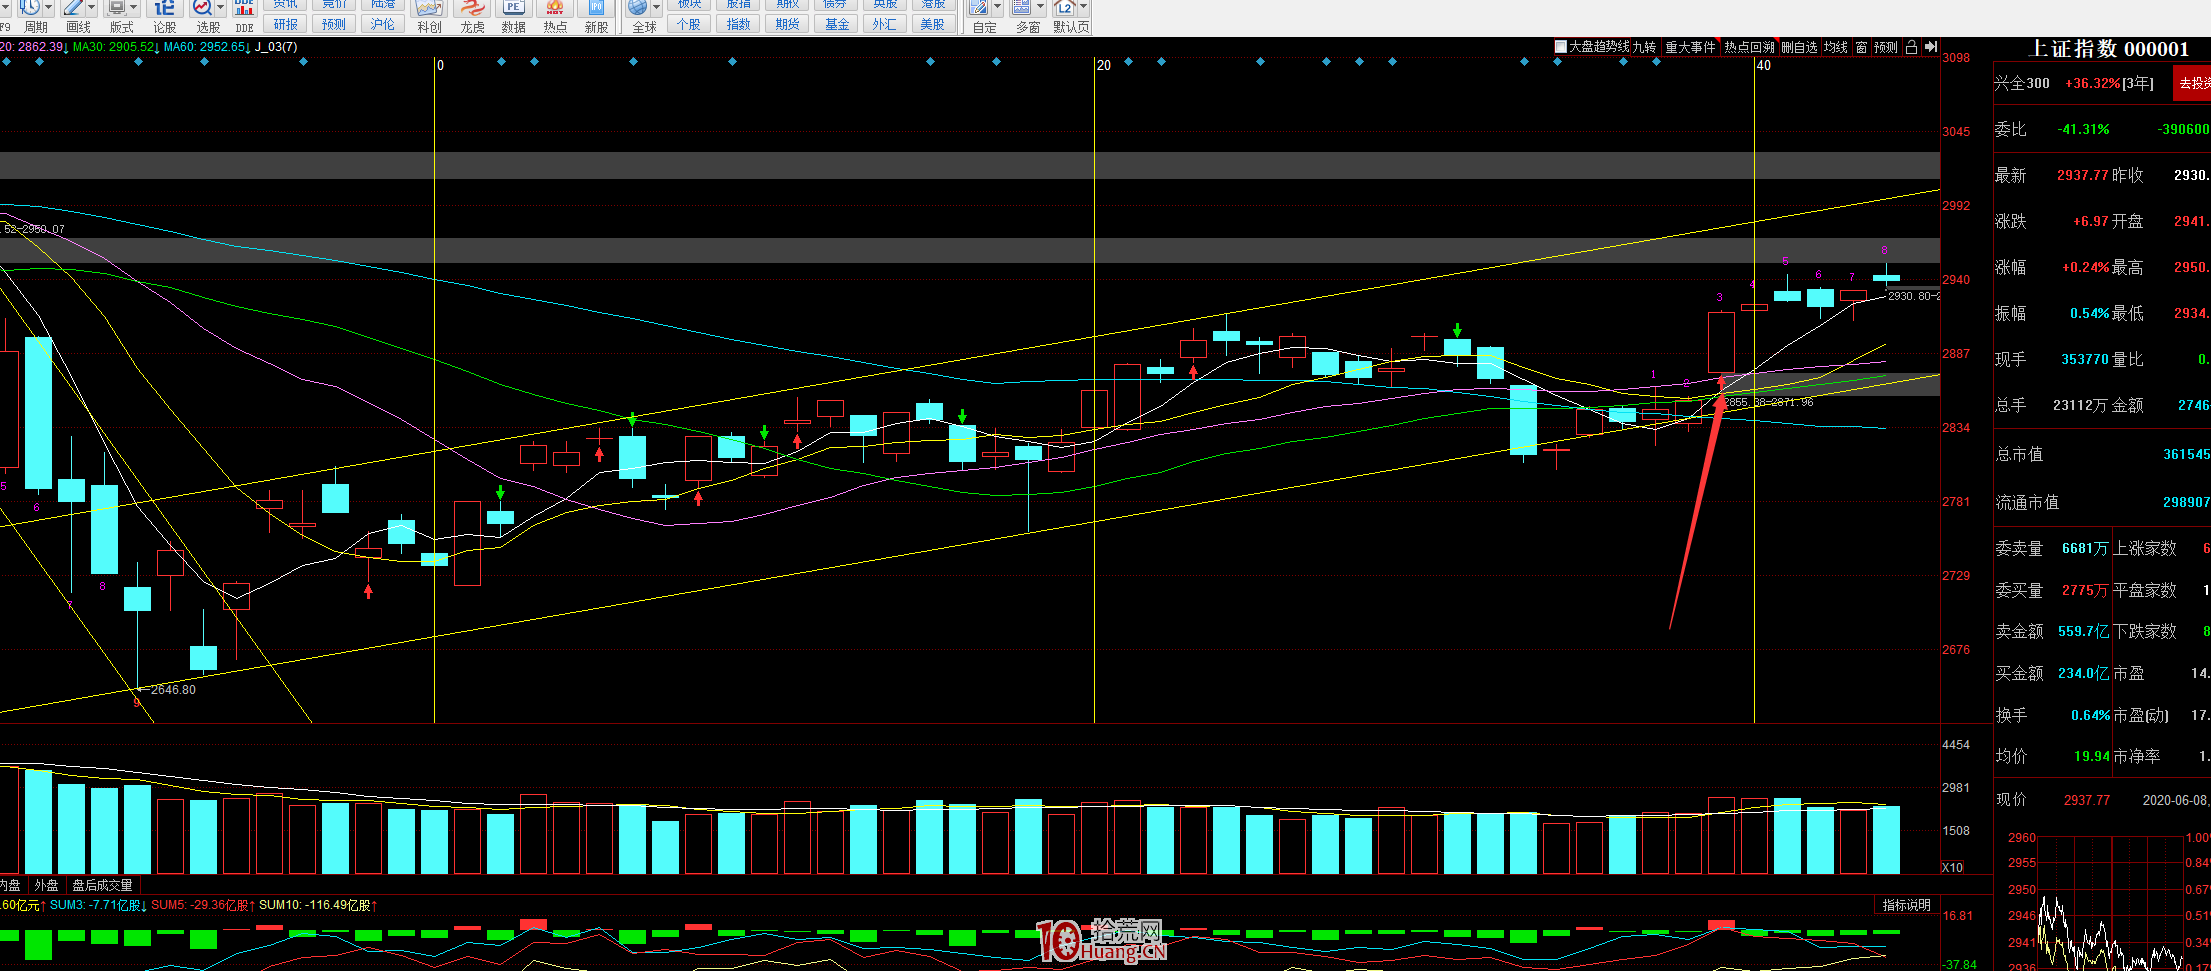Click the 期货 toolbar button
2211x971 pixels.
(x=787, y=24)
